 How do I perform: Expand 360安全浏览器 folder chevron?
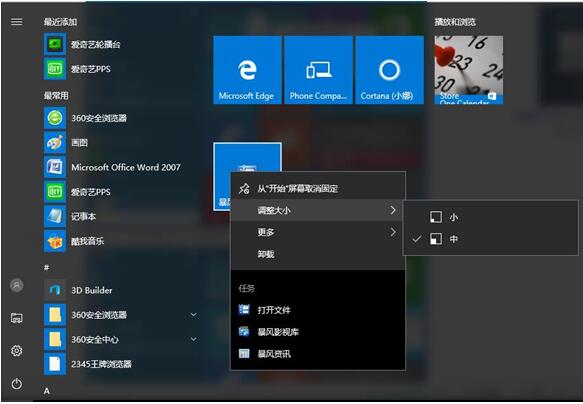click(194, 315)
